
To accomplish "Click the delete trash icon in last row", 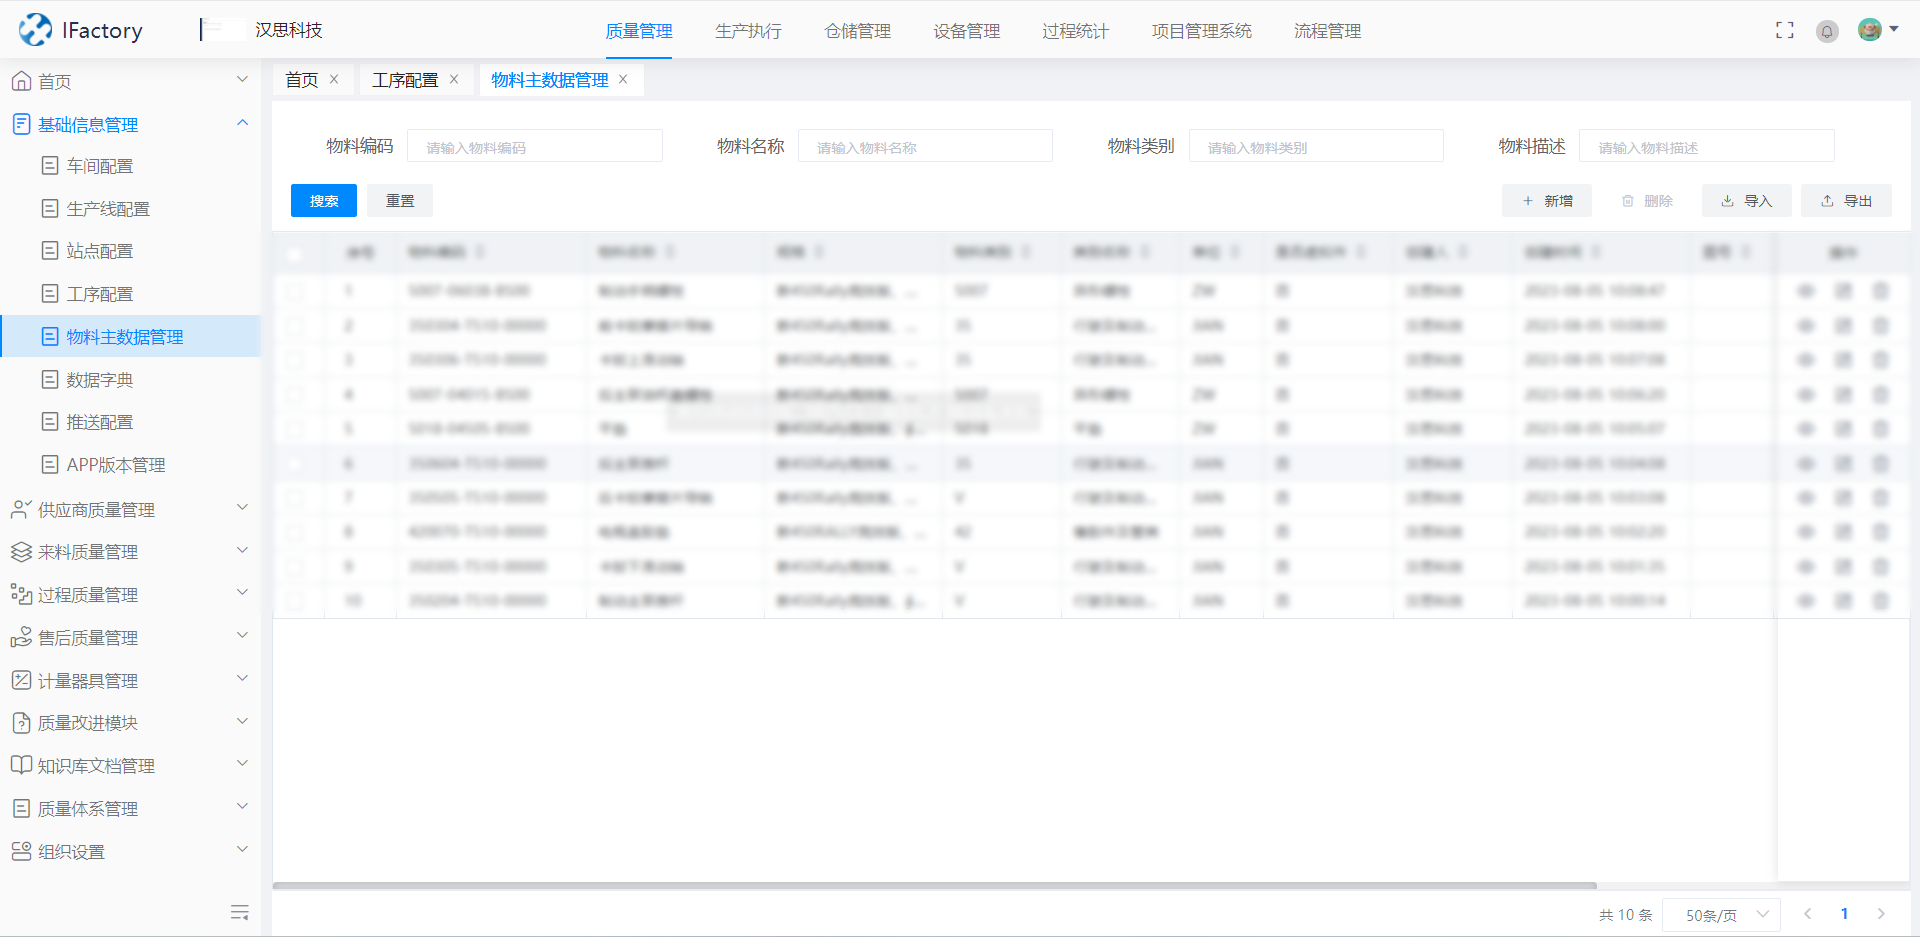I will point(1880,601).
